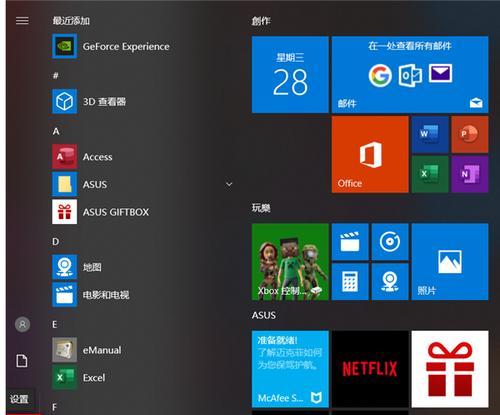Open the red gift box tile
Screen dimensions: 500x415
pos(450,369)
